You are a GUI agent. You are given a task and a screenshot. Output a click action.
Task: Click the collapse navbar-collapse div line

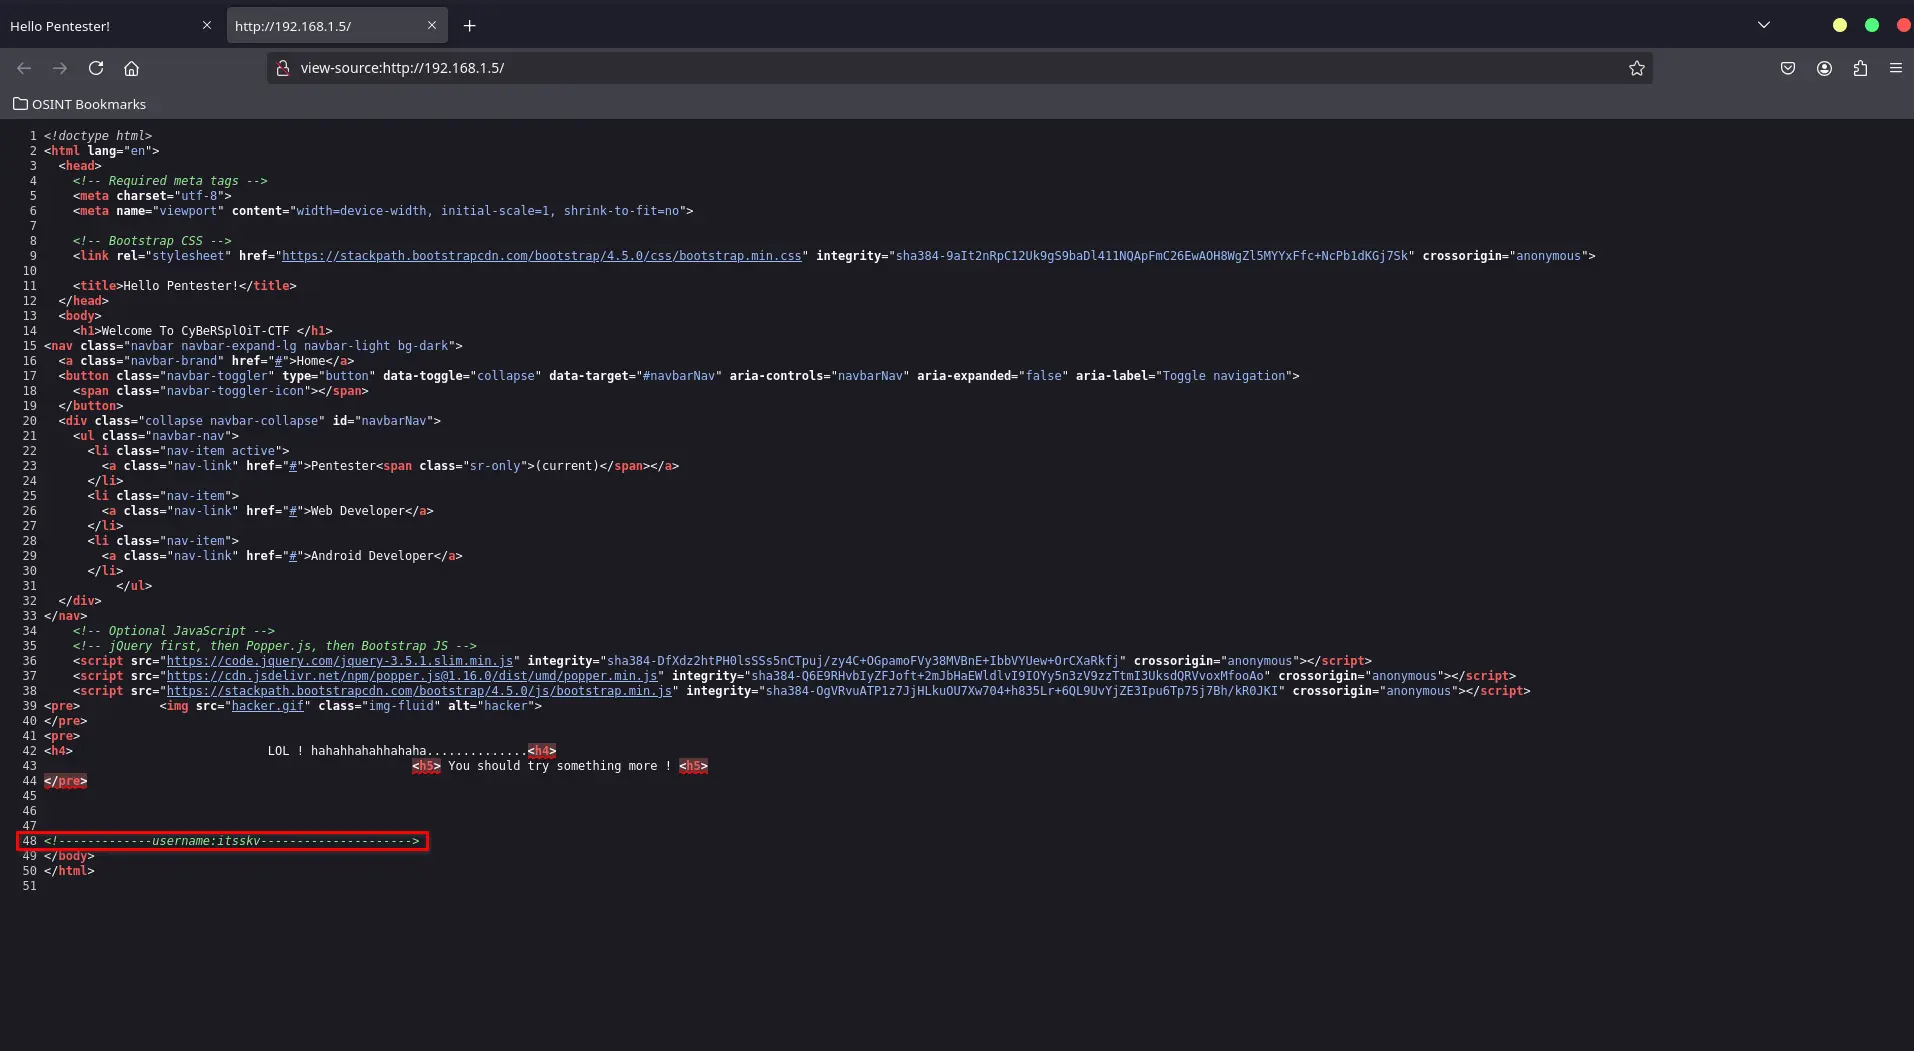click(250, 421)
